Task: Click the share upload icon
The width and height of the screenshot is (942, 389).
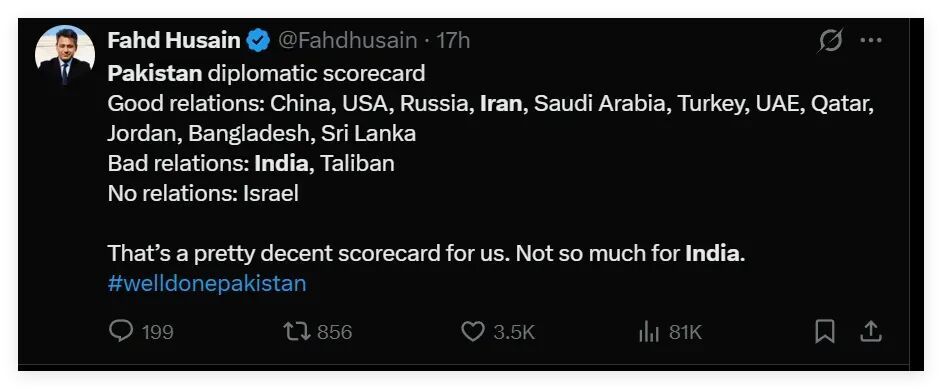Action: tap(871, 331)
